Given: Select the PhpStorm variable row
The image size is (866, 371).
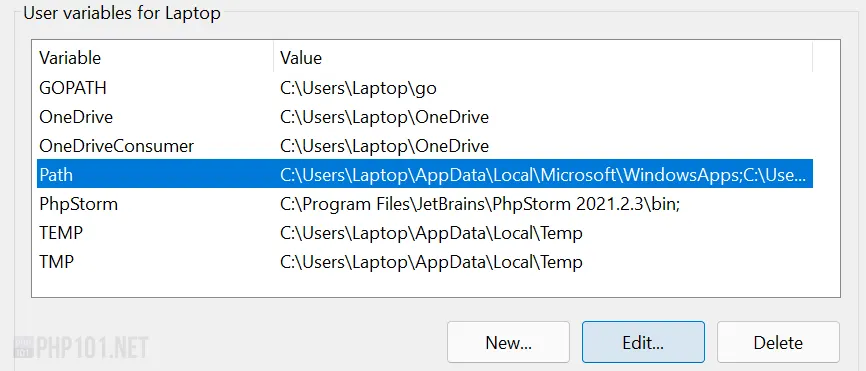Looking at the screenshot, I should pos(425,204).
